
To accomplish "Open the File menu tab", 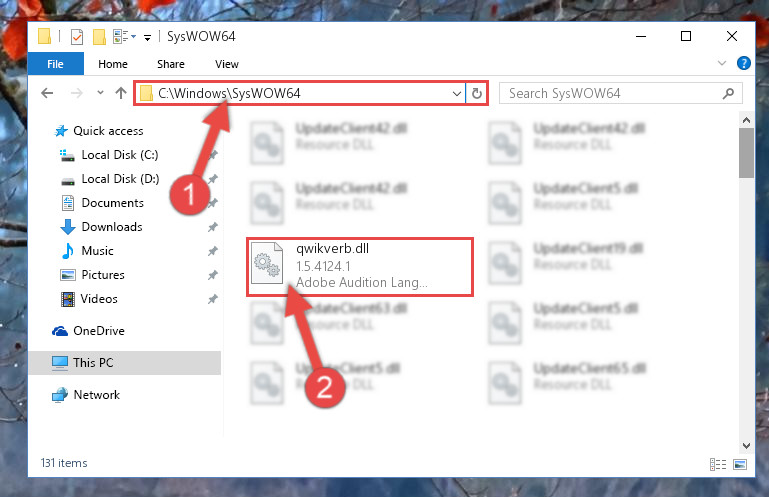I will coord(55,64).
